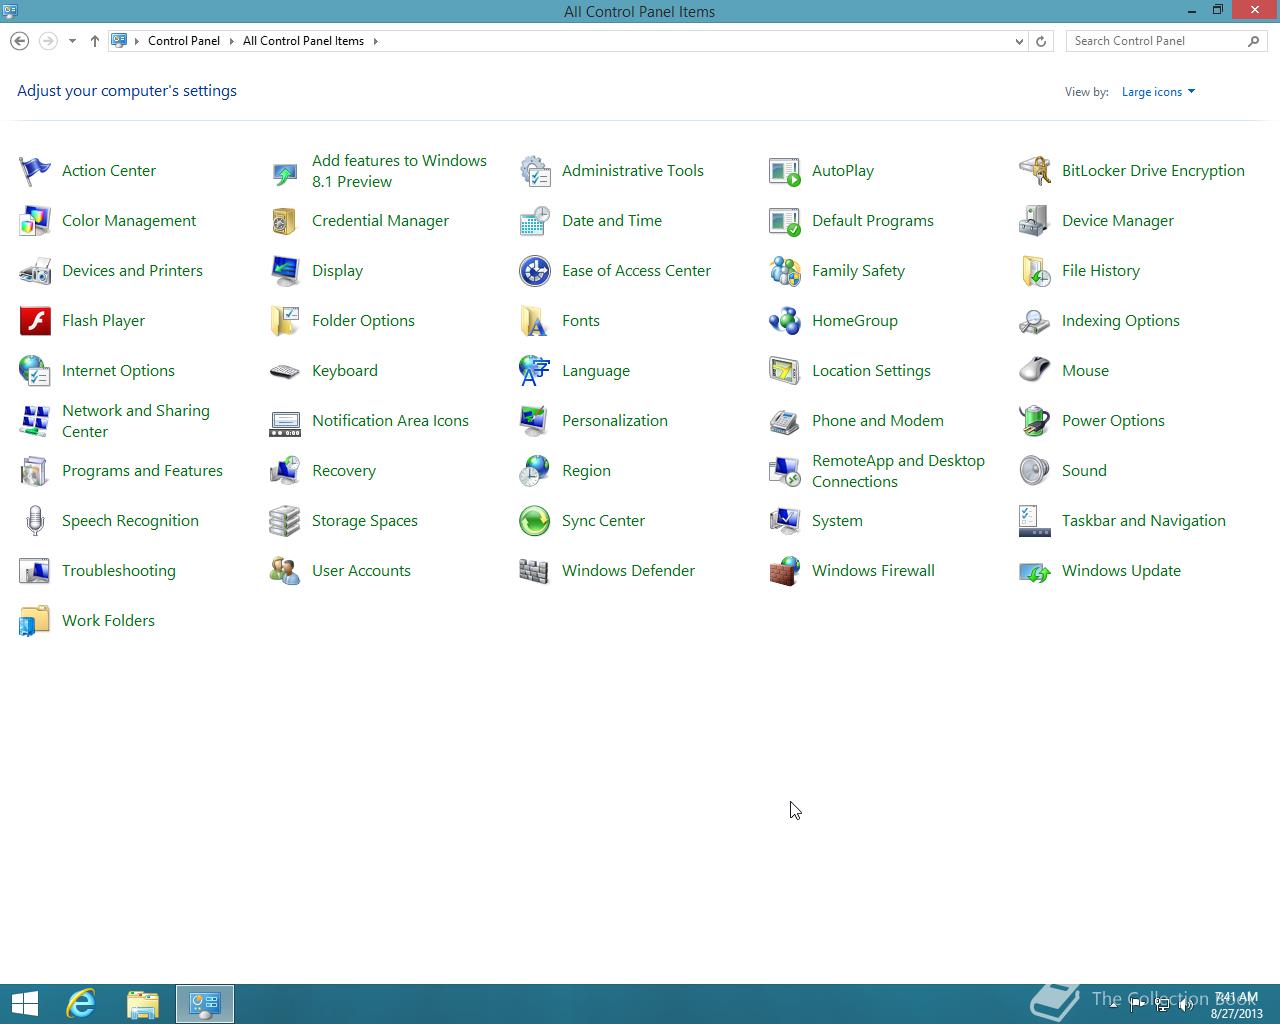Open the Flash Player icon

click(x=35, y=321)
